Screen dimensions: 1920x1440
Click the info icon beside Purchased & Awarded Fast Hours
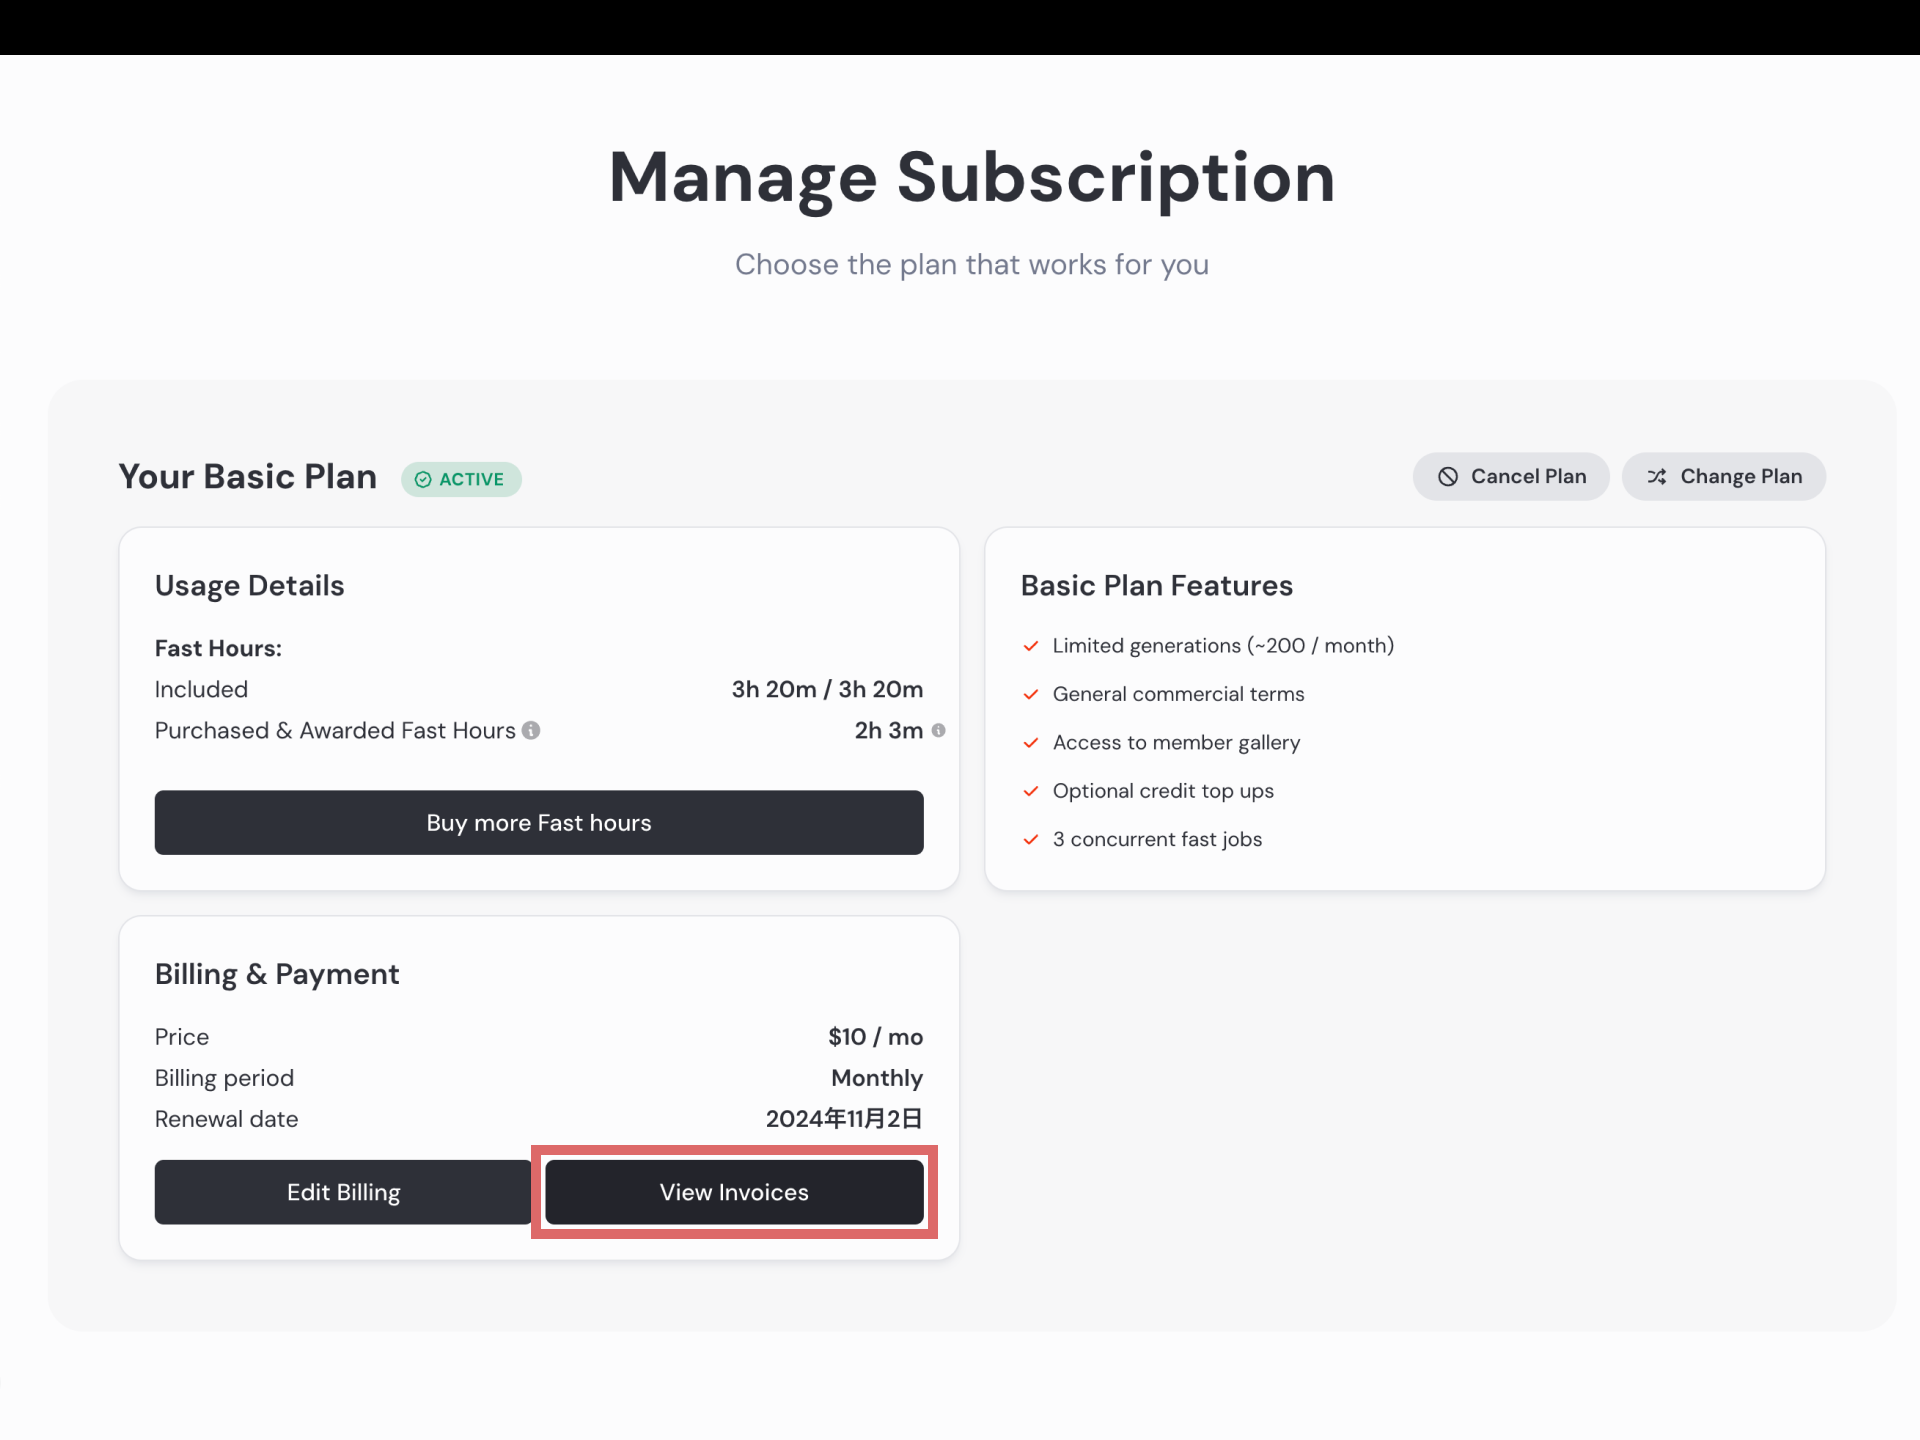(x=530, y=731)
